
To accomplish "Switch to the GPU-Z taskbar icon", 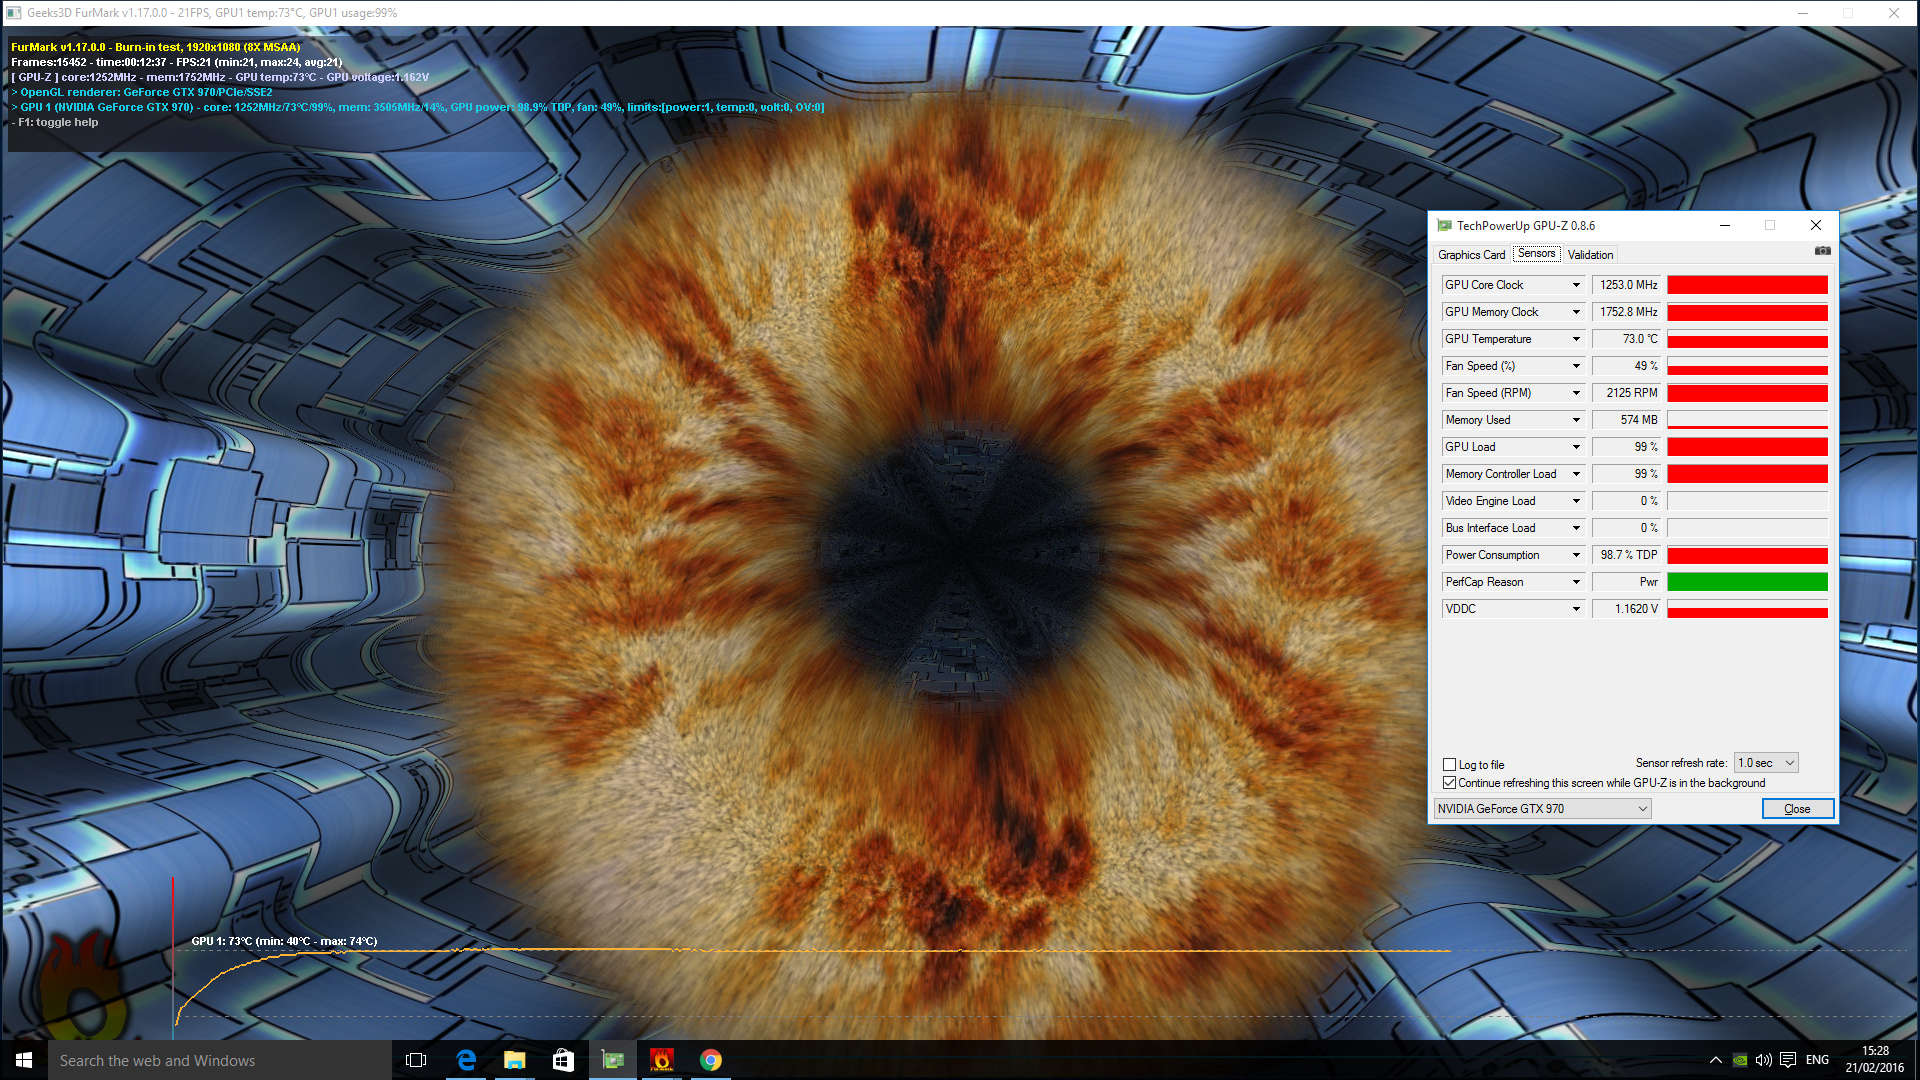I will tap(613, 1060).
